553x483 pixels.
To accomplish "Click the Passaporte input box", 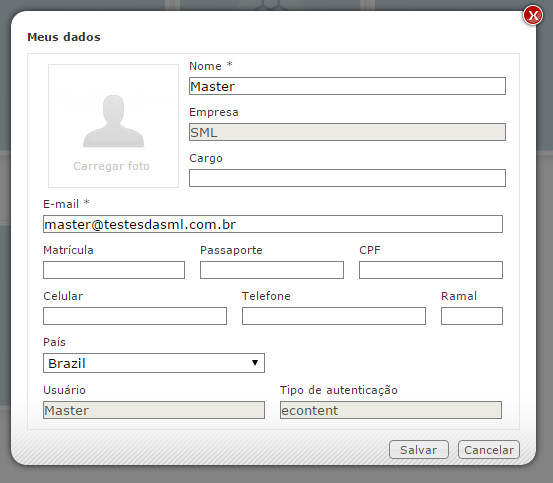I will 272,270.
